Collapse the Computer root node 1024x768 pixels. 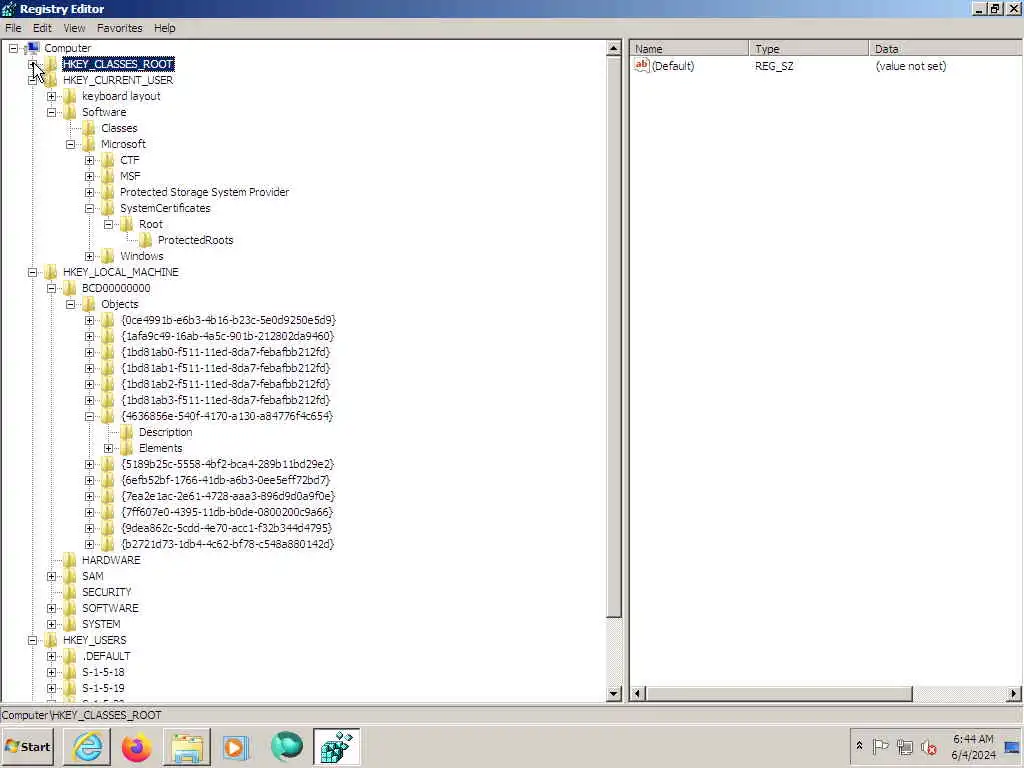13,48
